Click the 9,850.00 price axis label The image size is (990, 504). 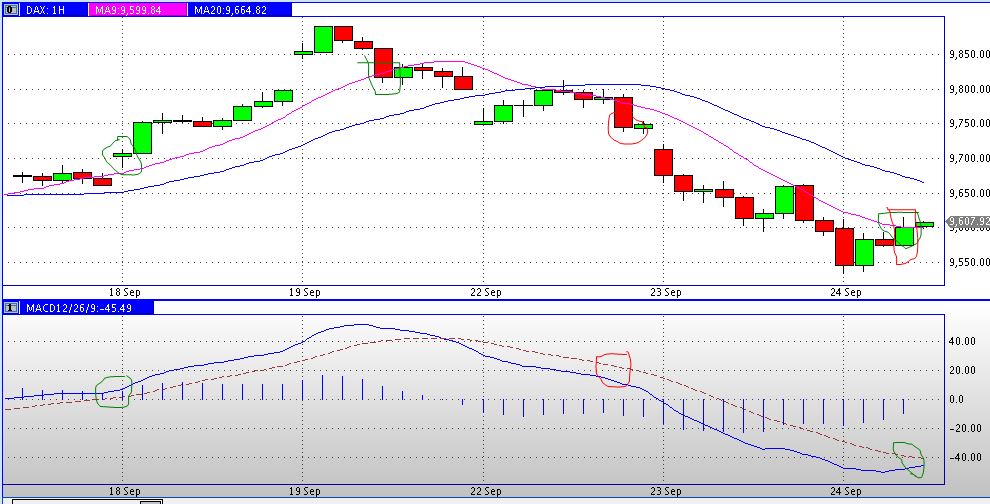point(969,55)
